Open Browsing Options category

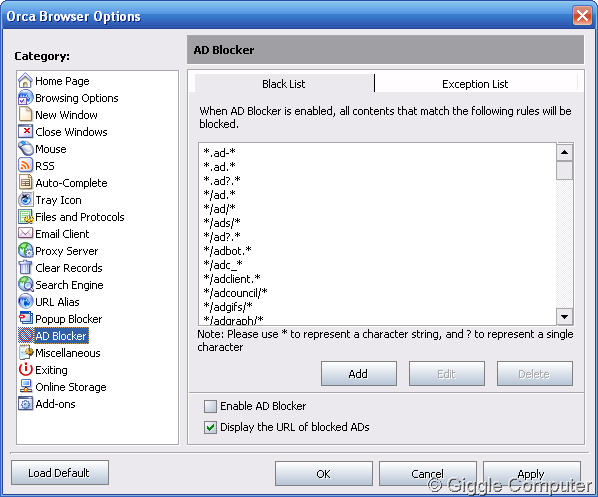point(77,98)
